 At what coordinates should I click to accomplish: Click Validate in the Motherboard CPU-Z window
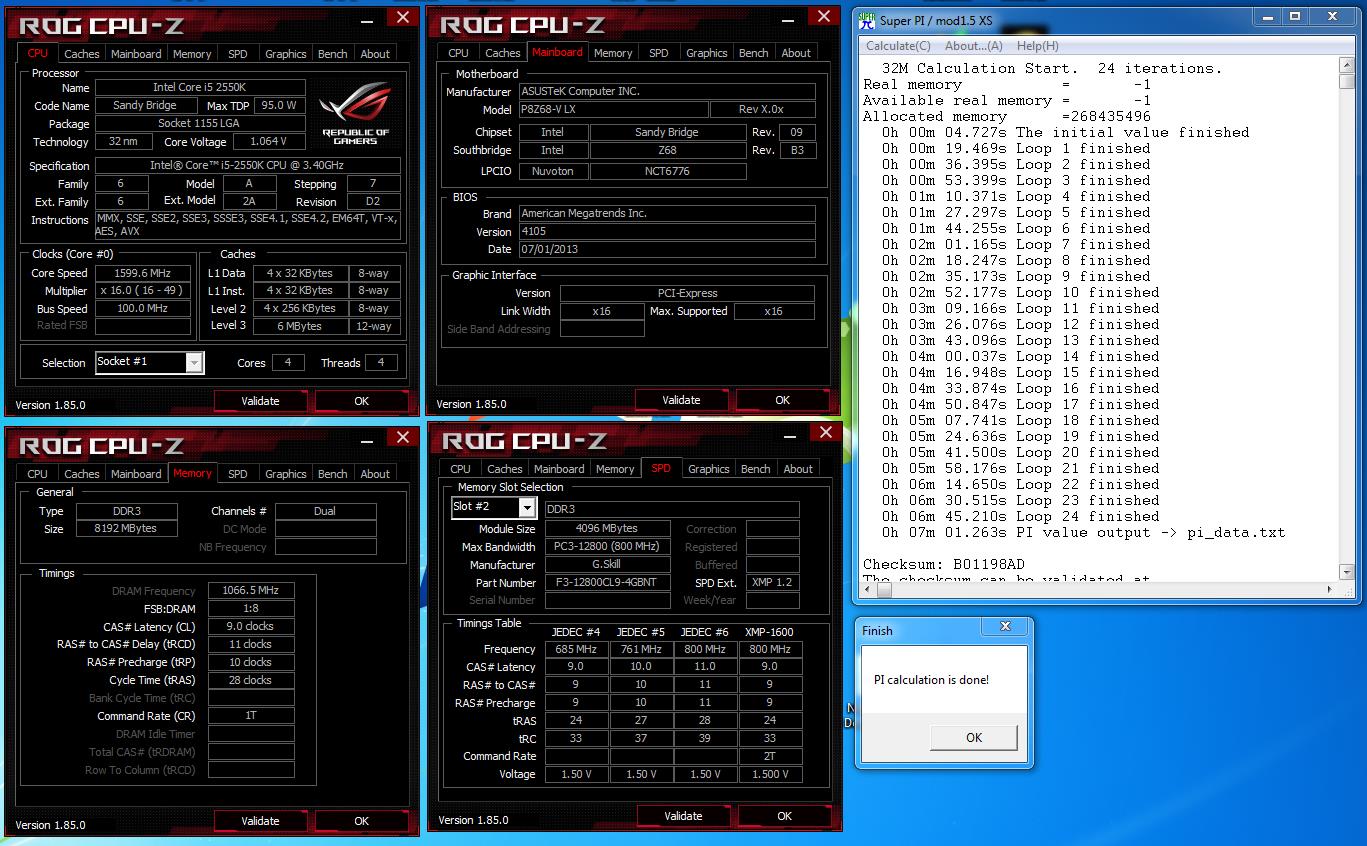[x=681, y=400]
